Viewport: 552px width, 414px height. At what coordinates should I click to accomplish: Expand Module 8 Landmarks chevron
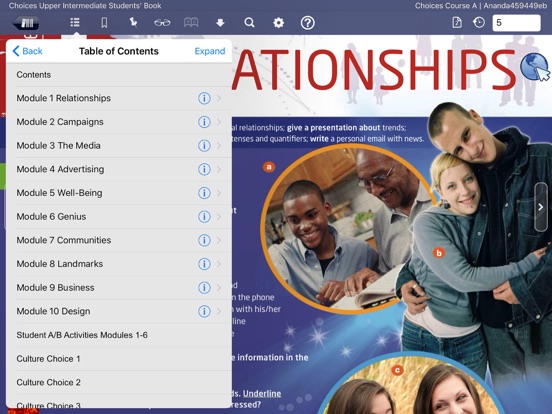click(x=219, y=264)
